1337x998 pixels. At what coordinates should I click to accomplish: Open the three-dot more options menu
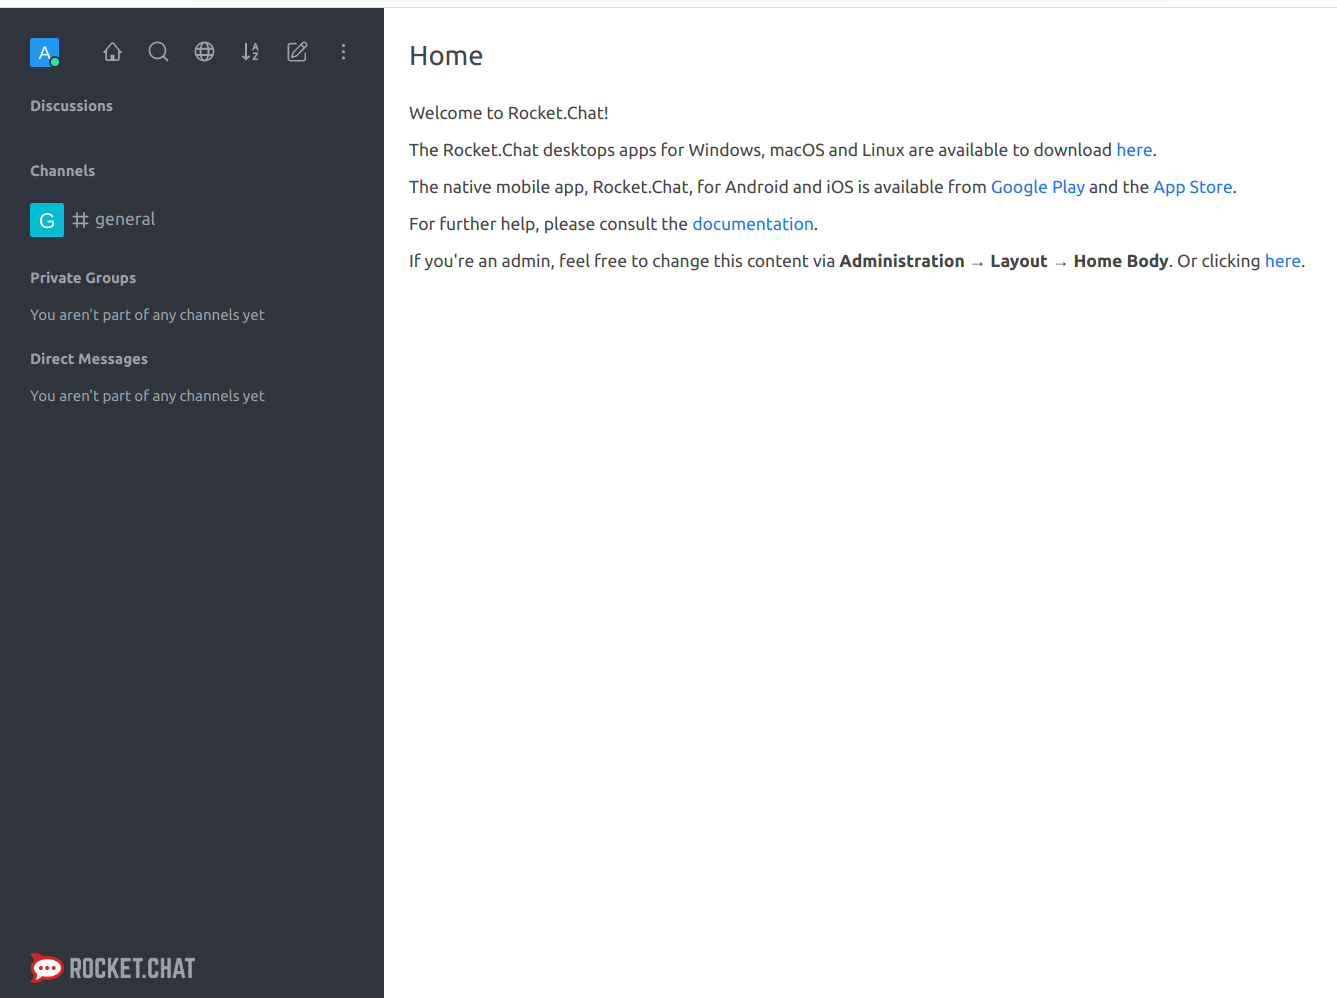(343, 52)
